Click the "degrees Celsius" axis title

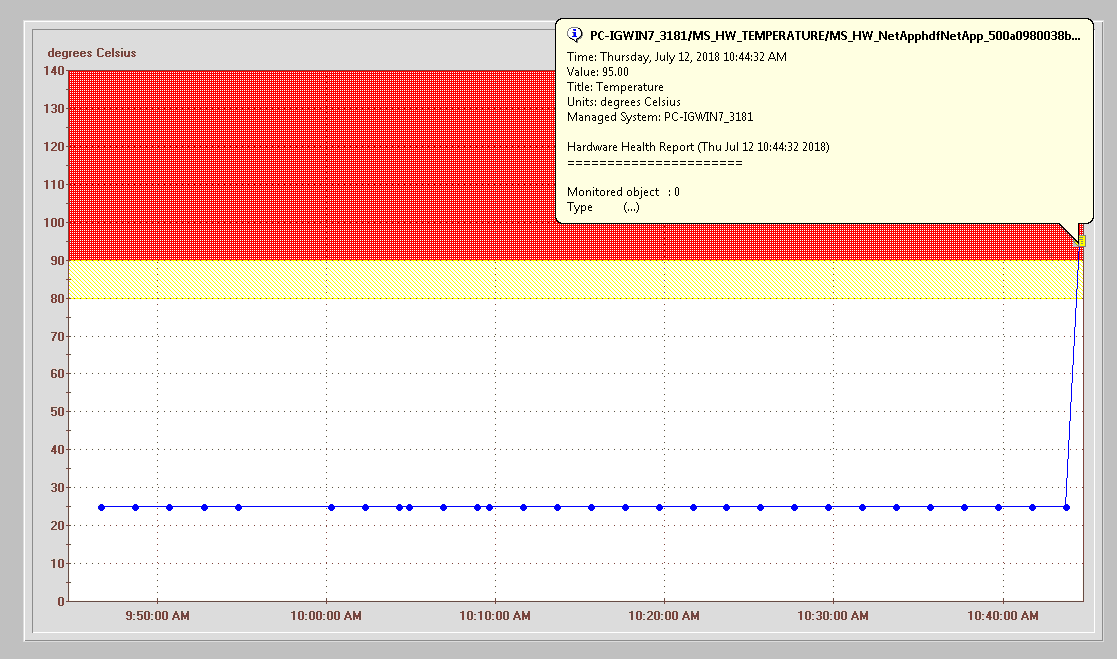tap(92, 53)
